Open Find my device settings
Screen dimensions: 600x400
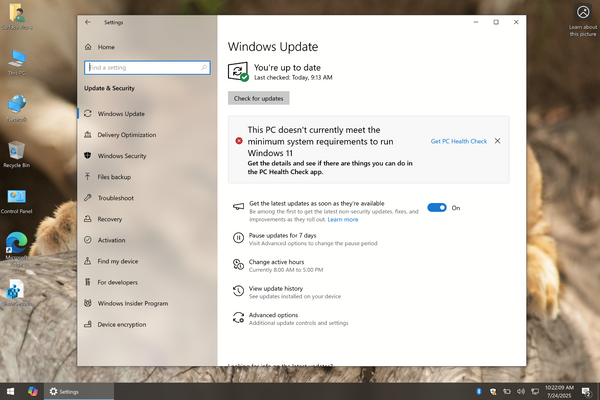(147, 261)
